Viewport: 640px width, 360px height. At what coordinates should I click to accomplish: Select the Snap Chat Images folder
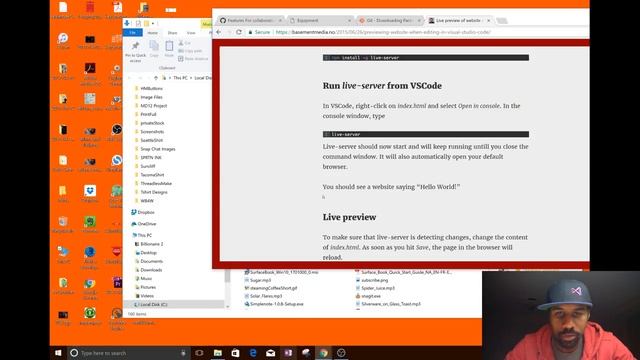click(x=158, y=149)
